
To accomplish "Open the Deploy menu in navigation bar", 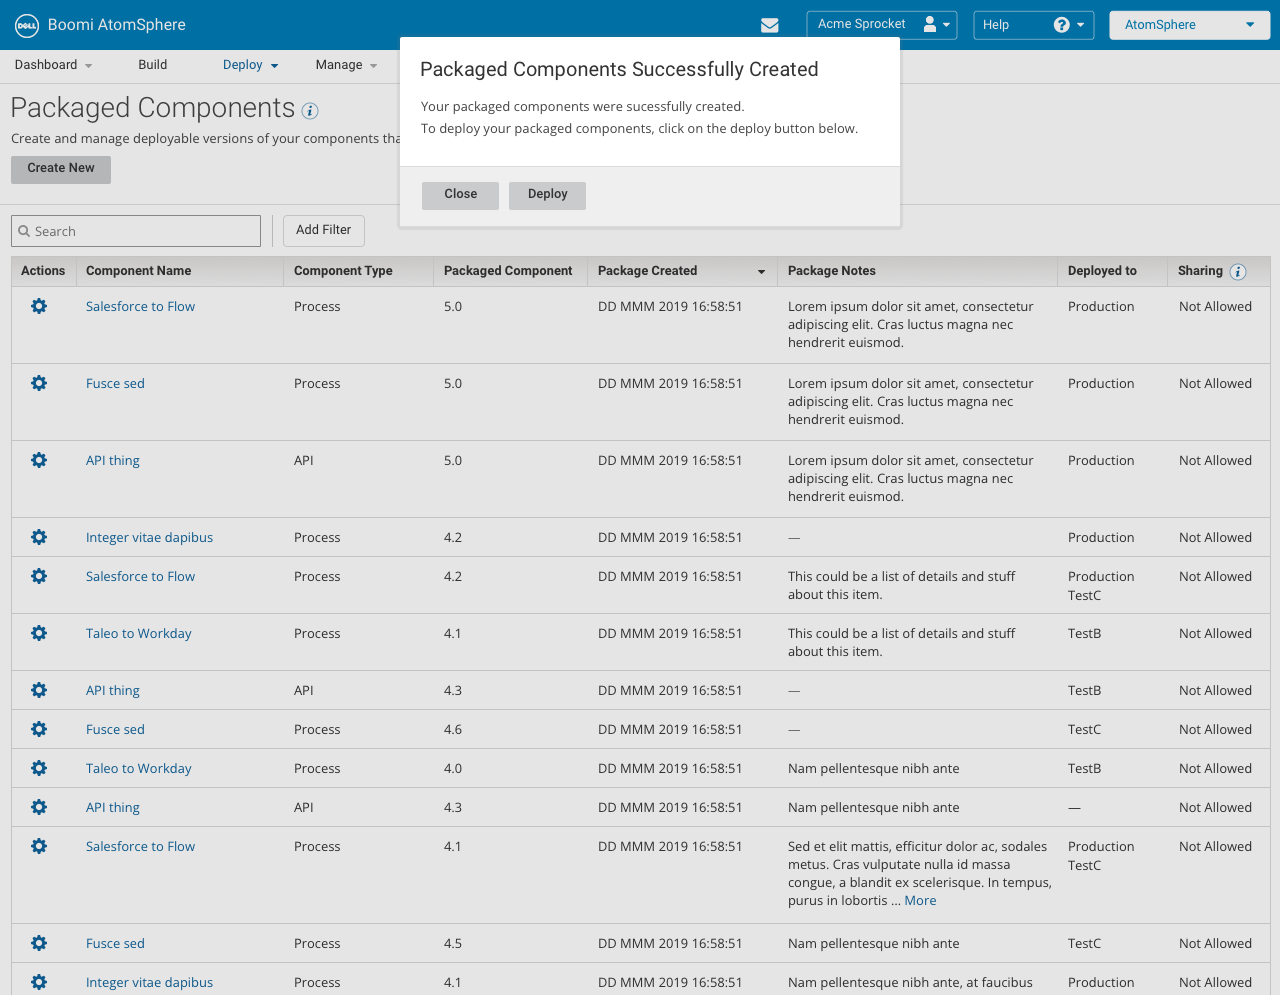I will tap(251, 65).
